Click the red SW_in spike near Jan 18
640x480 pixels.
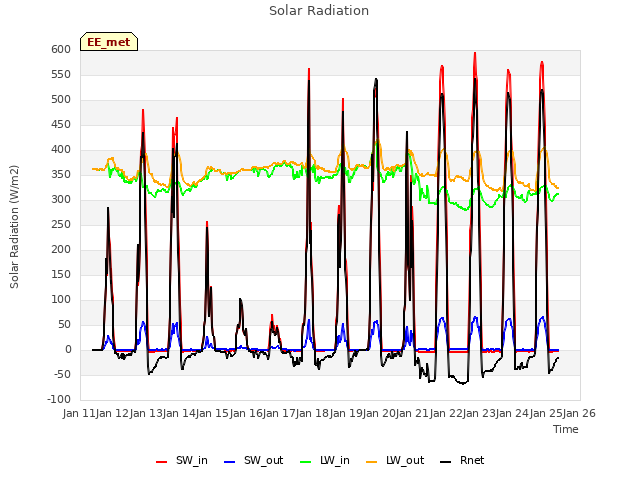(309, 69)
